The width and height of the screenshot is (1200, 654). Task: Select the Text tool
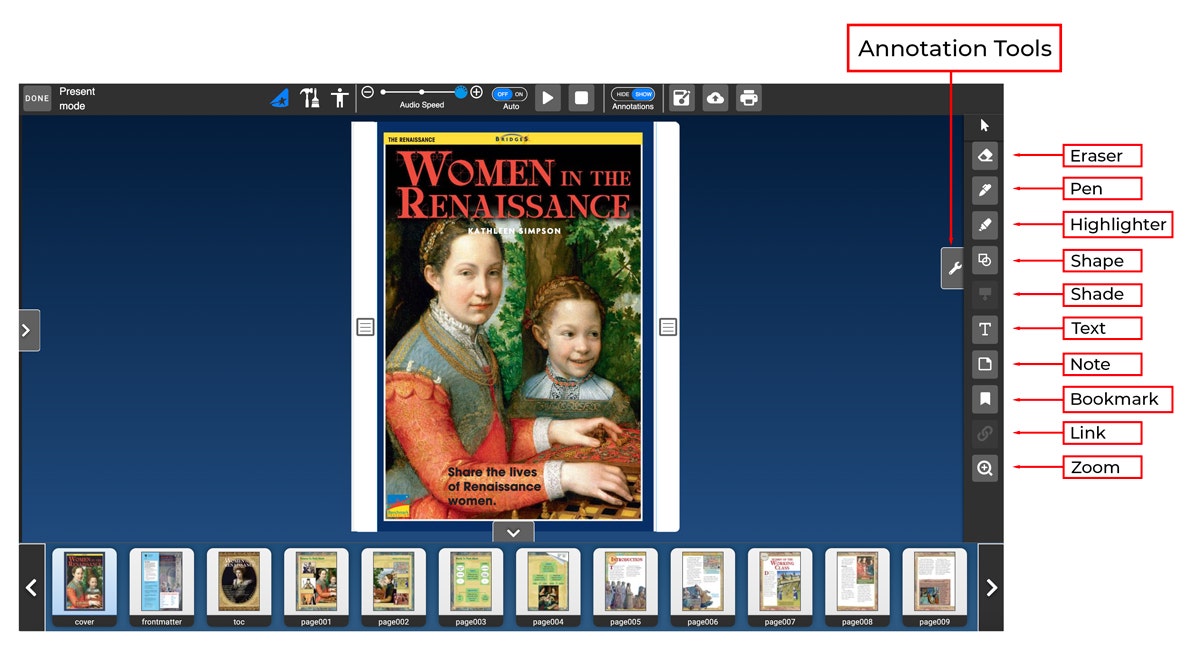[985, 329]
